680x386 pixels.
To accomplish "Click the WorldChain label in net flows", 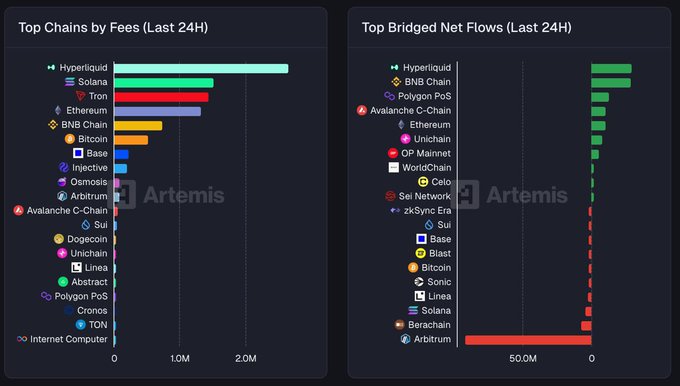I will coord(427,167).
